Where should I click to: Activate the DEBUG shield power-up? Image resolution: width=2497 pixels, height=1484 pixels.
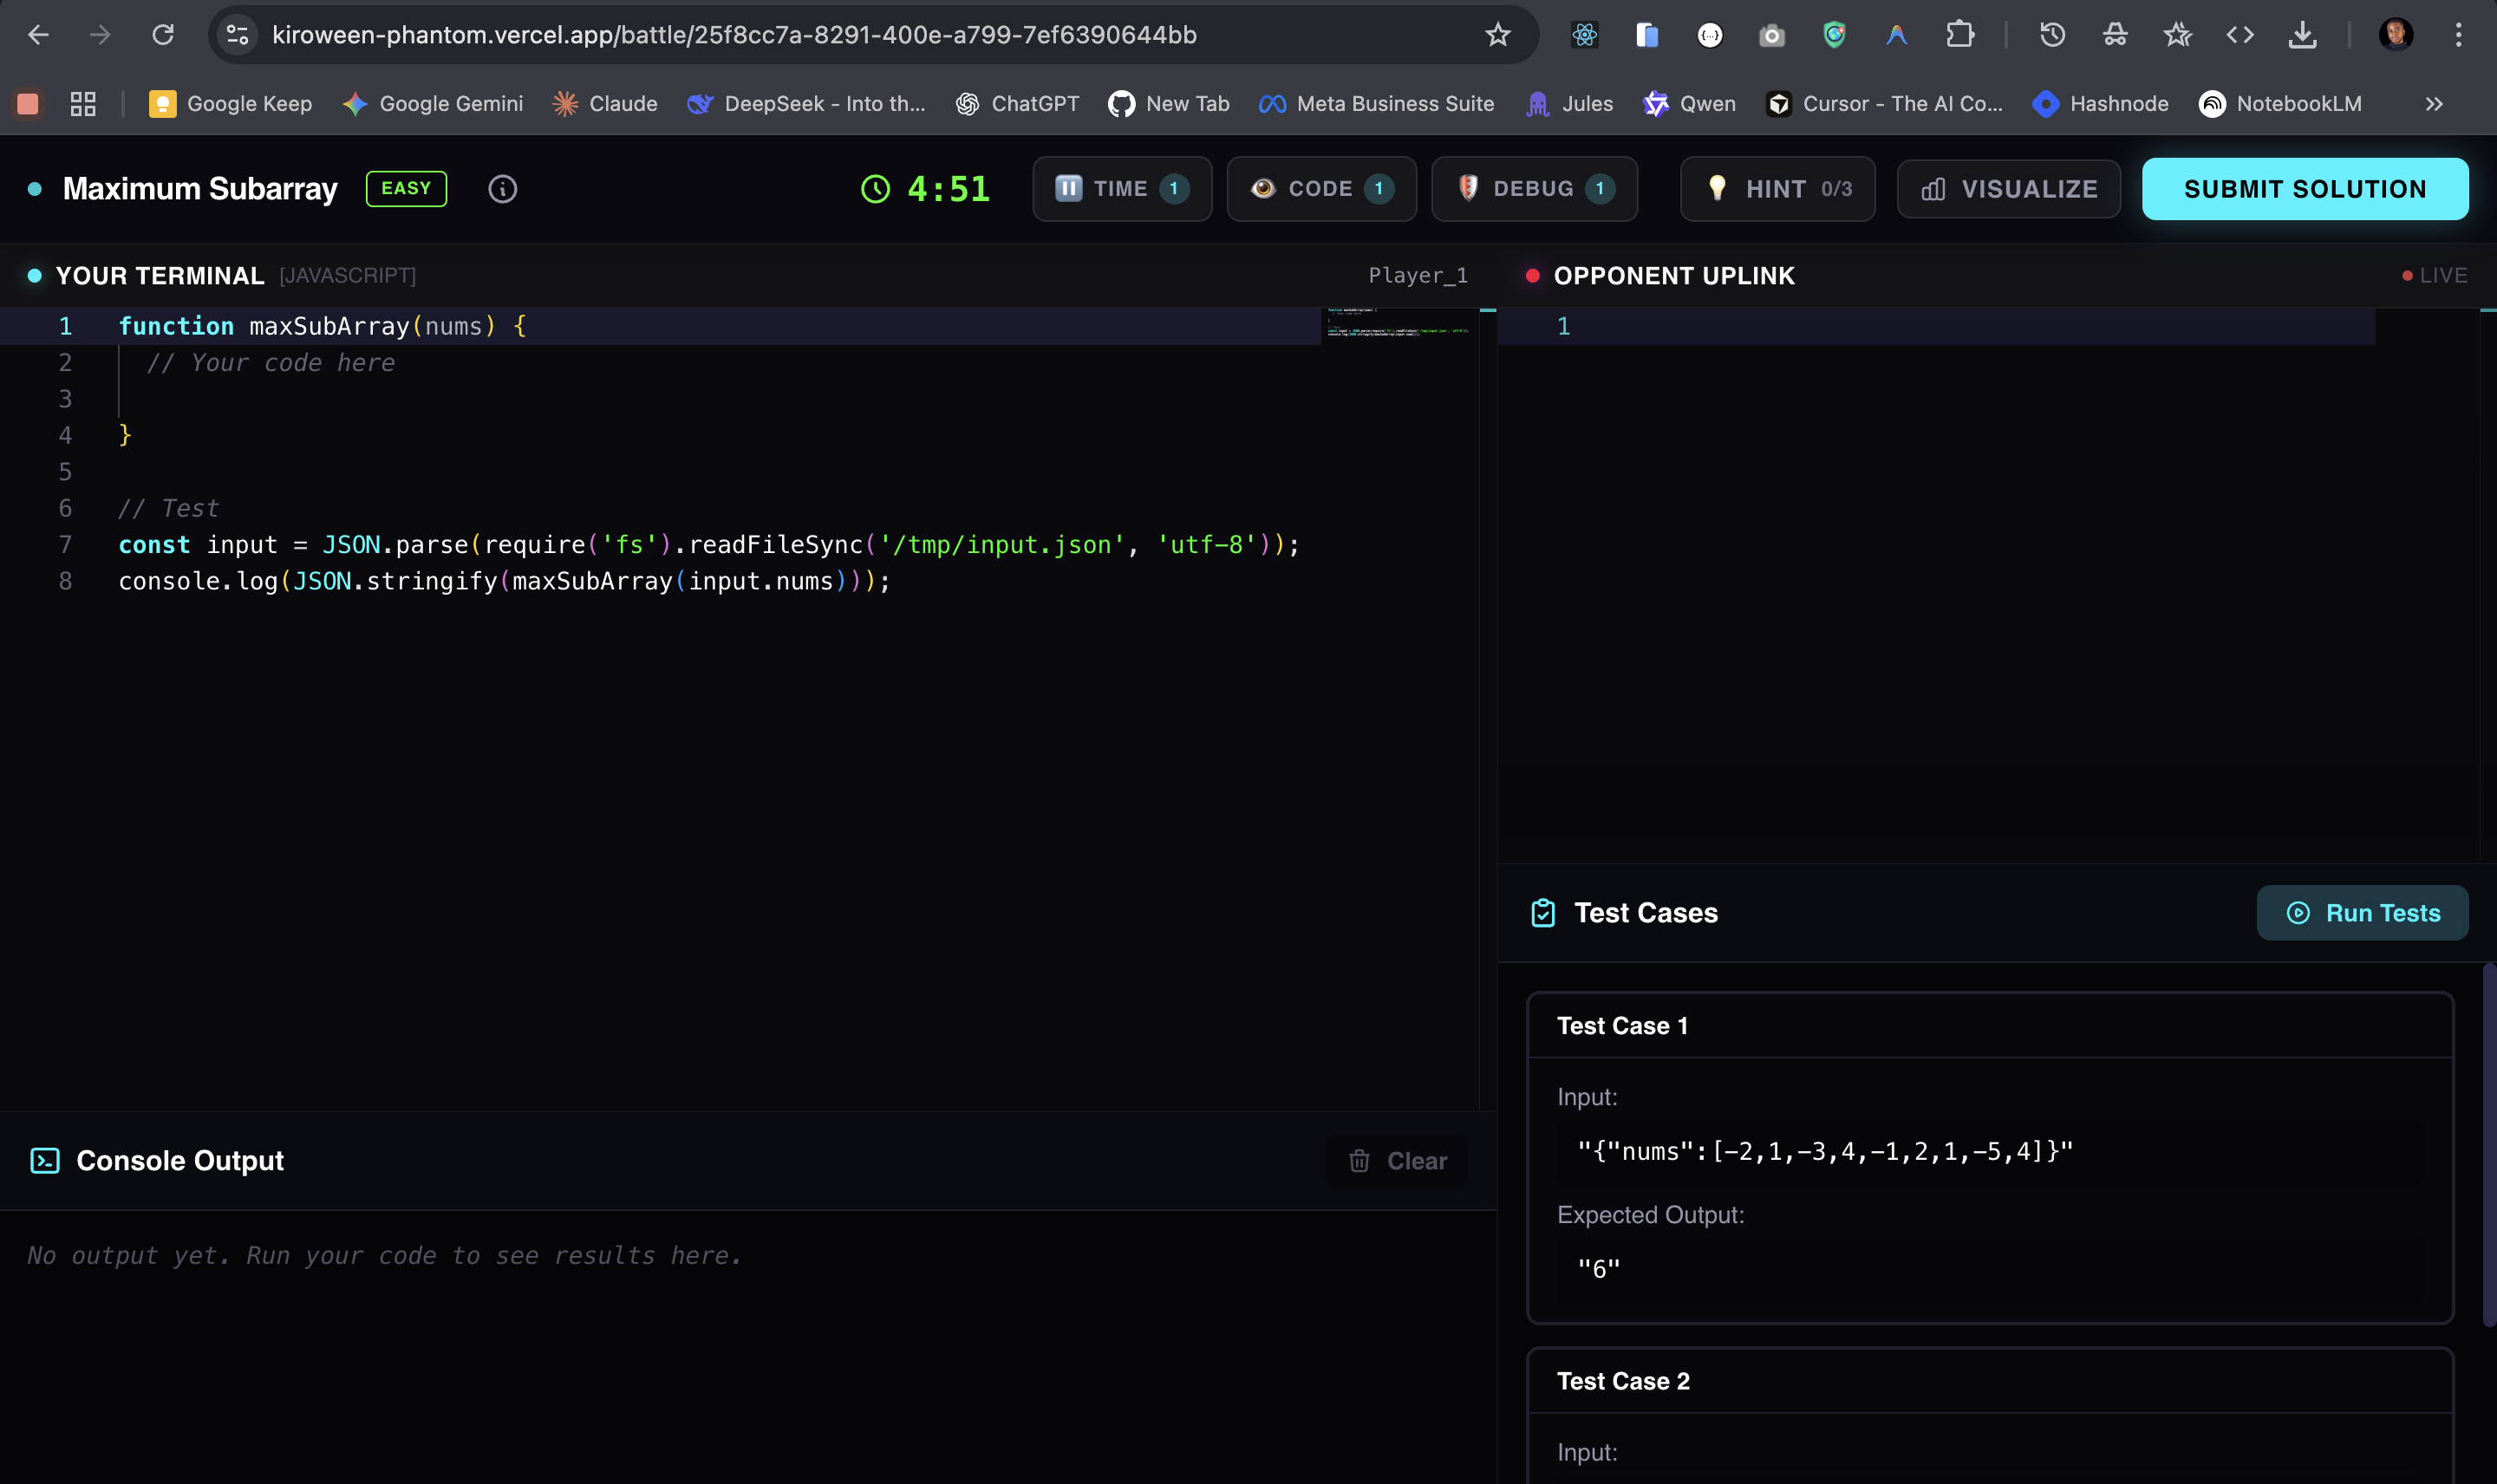click(1534, 189)
